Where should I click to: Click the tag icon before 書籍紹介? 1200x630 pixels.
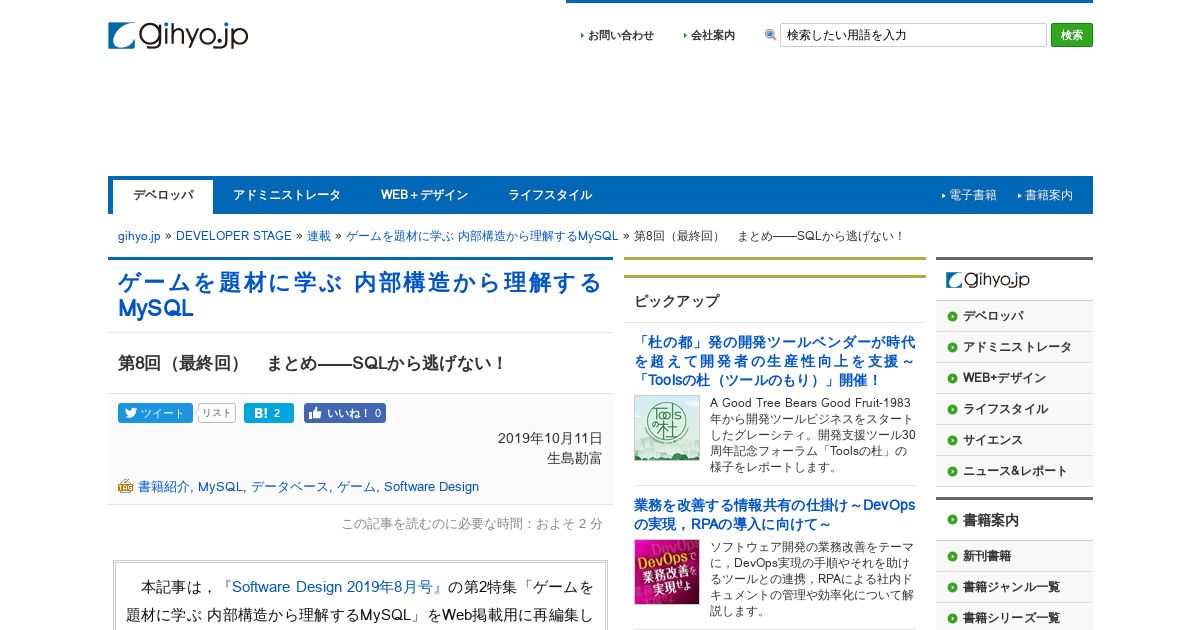[126, 487]
